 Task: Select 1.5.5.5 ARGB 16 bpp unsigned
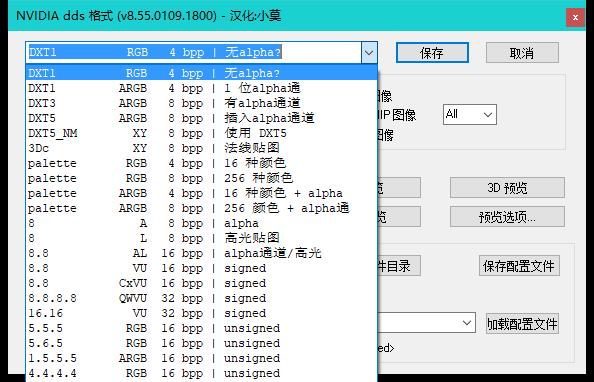(x=202, y=358)
